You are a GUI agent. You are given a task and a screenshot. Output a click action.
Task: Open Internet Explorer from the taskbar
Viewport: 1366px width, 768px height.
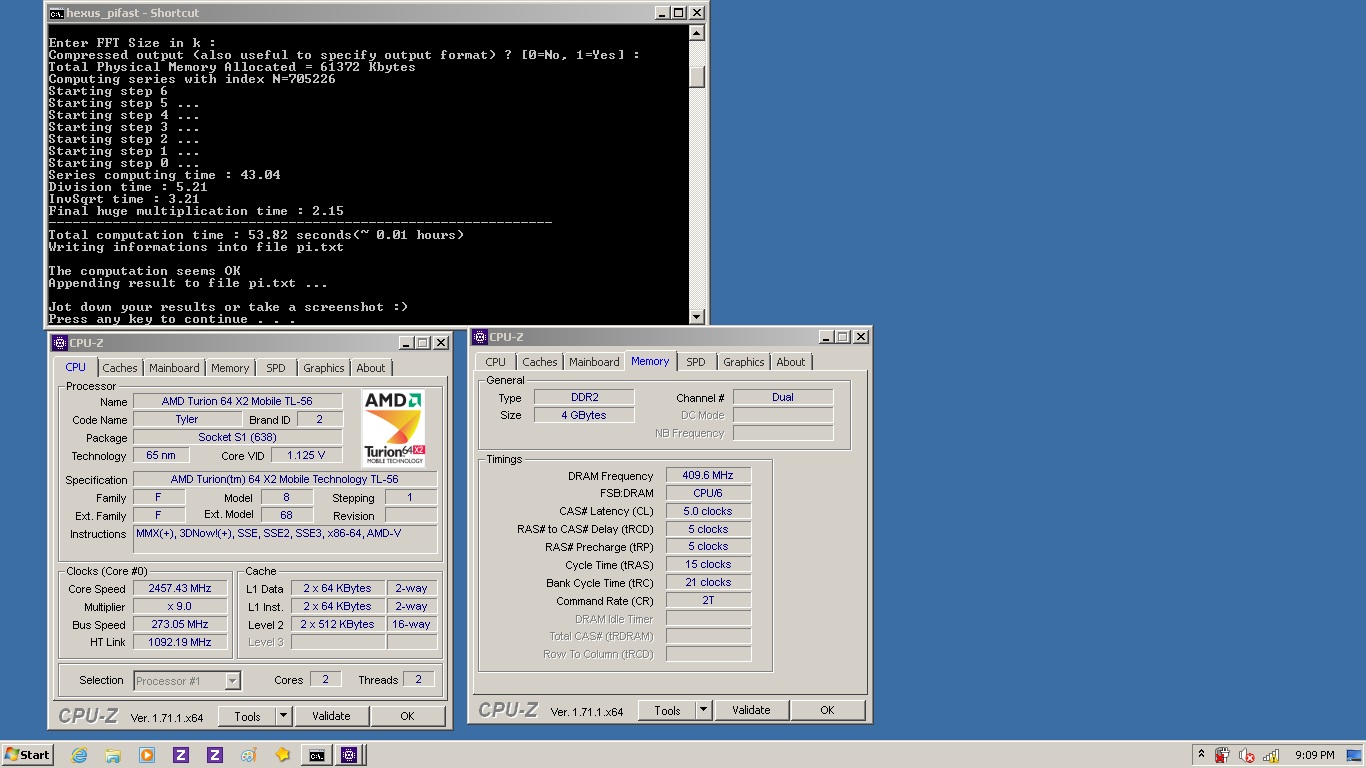pos(79,755)
